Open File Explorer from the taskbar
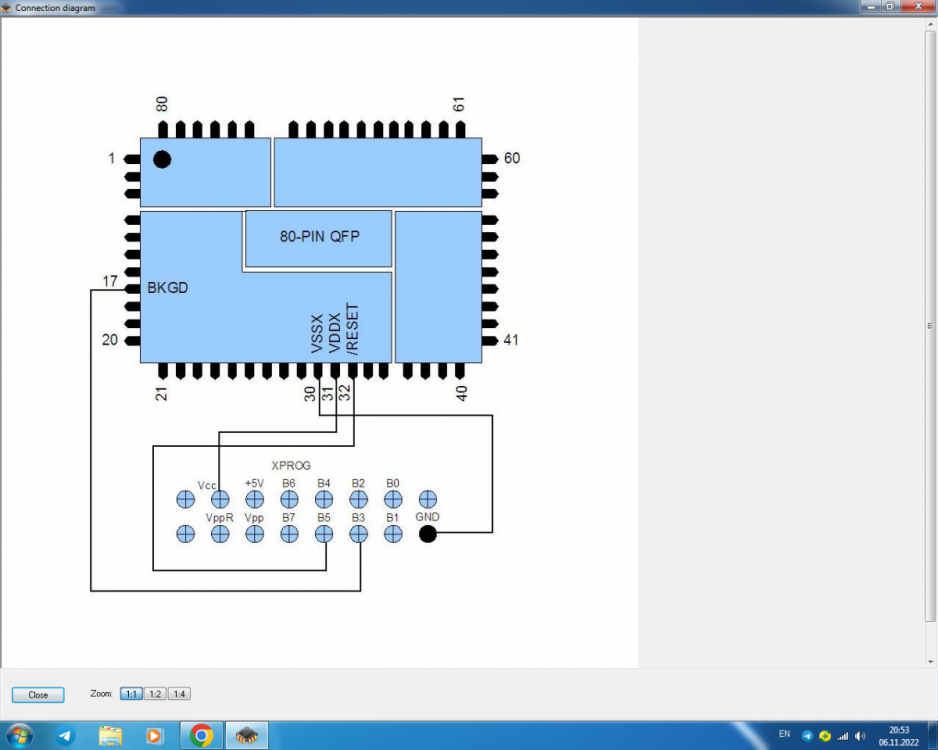The image size is (938, 750). click(110, 736)
